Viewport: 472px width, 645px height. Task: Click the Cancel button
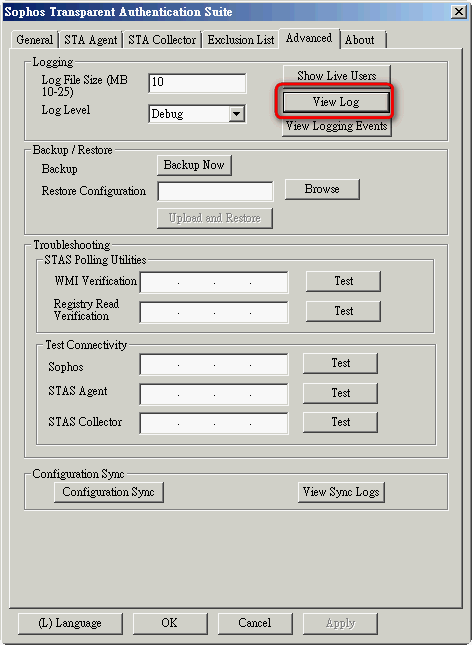[x=255, y=624]
